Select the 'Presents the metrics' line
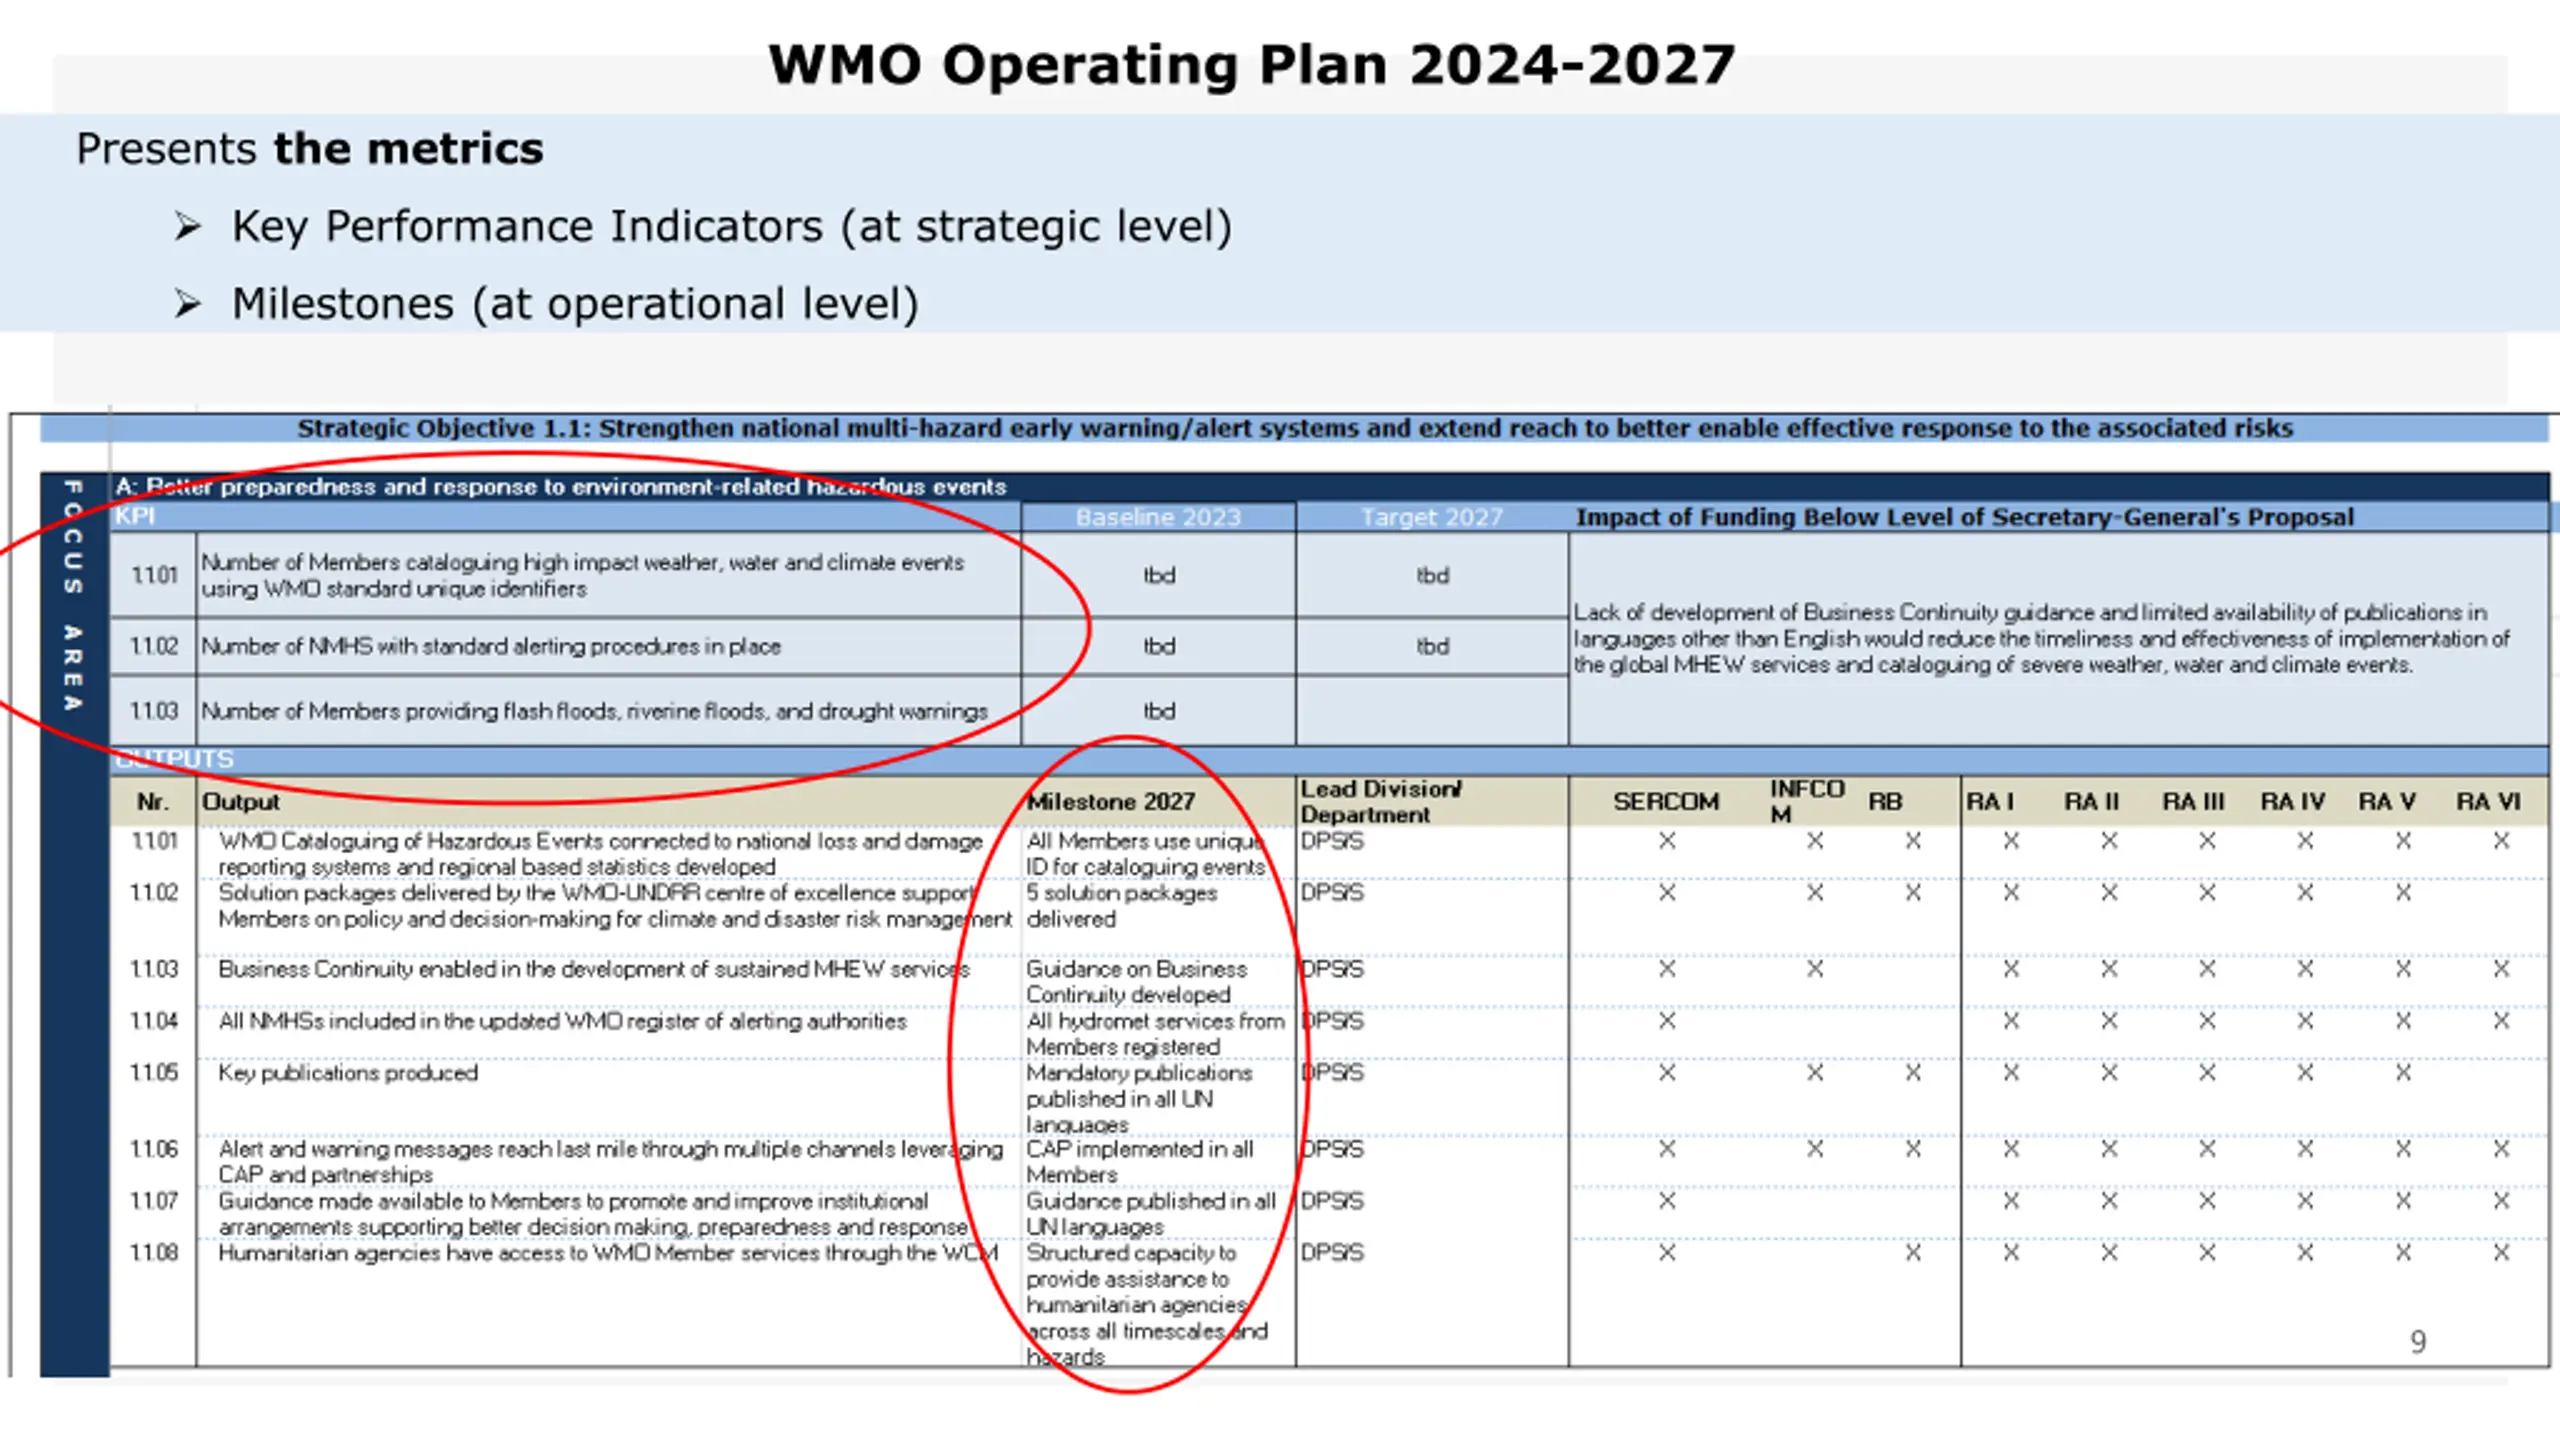 (310, 149)
